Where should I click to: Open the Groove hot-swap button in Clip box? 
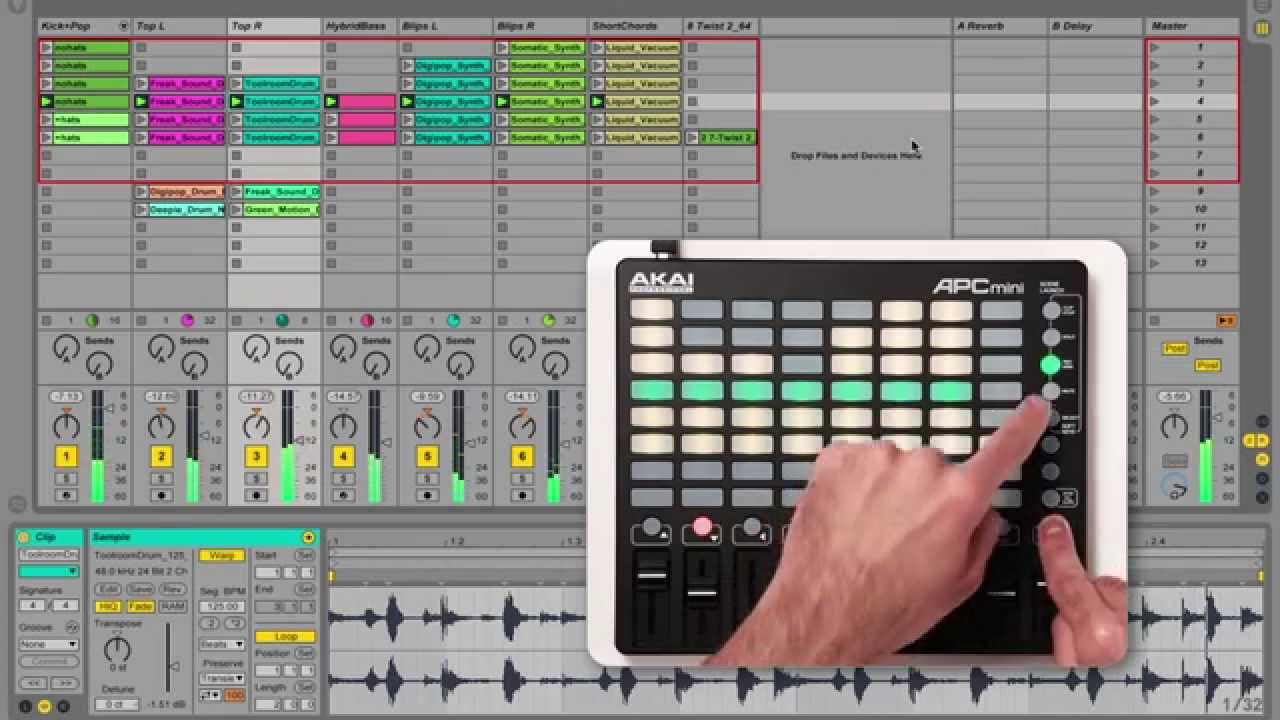71,627
